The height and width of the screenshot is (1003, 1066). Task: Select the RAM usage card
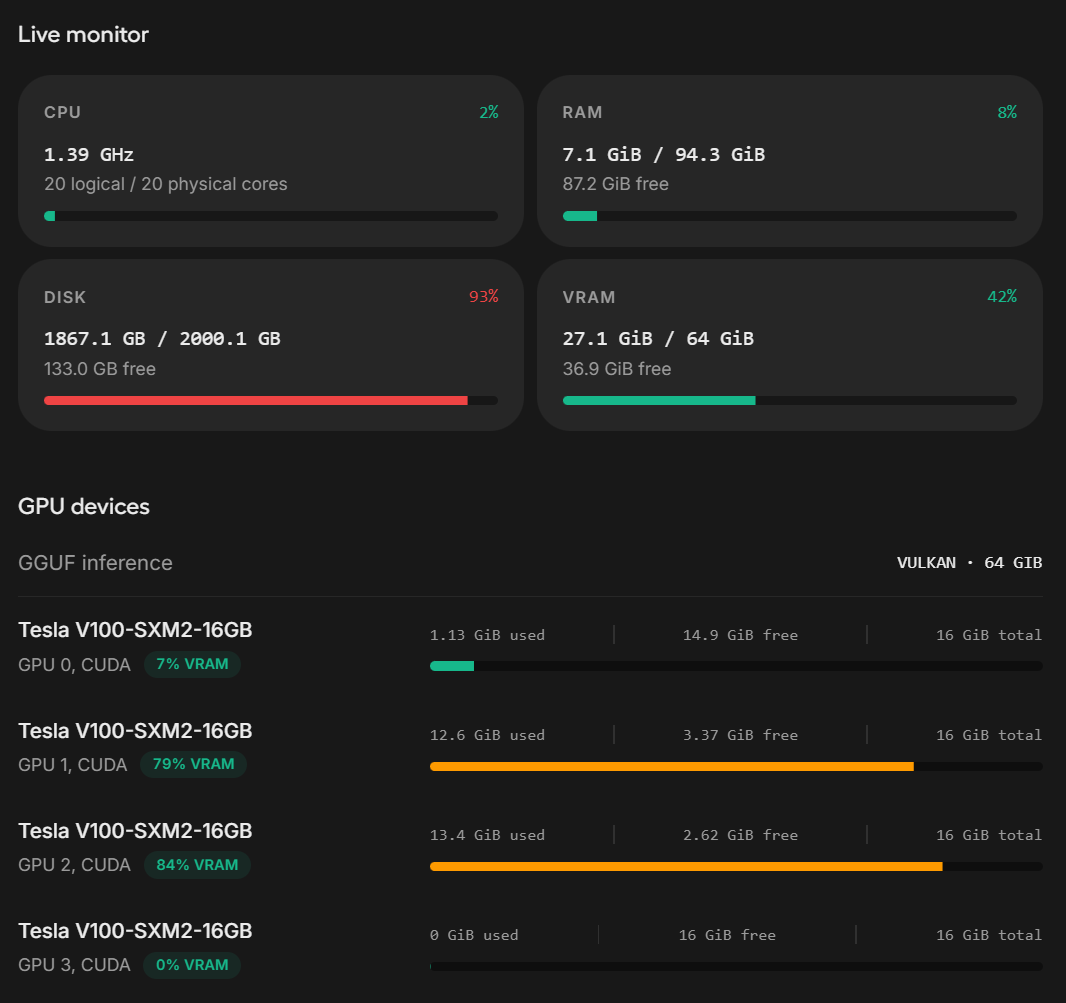click(789, 160)
